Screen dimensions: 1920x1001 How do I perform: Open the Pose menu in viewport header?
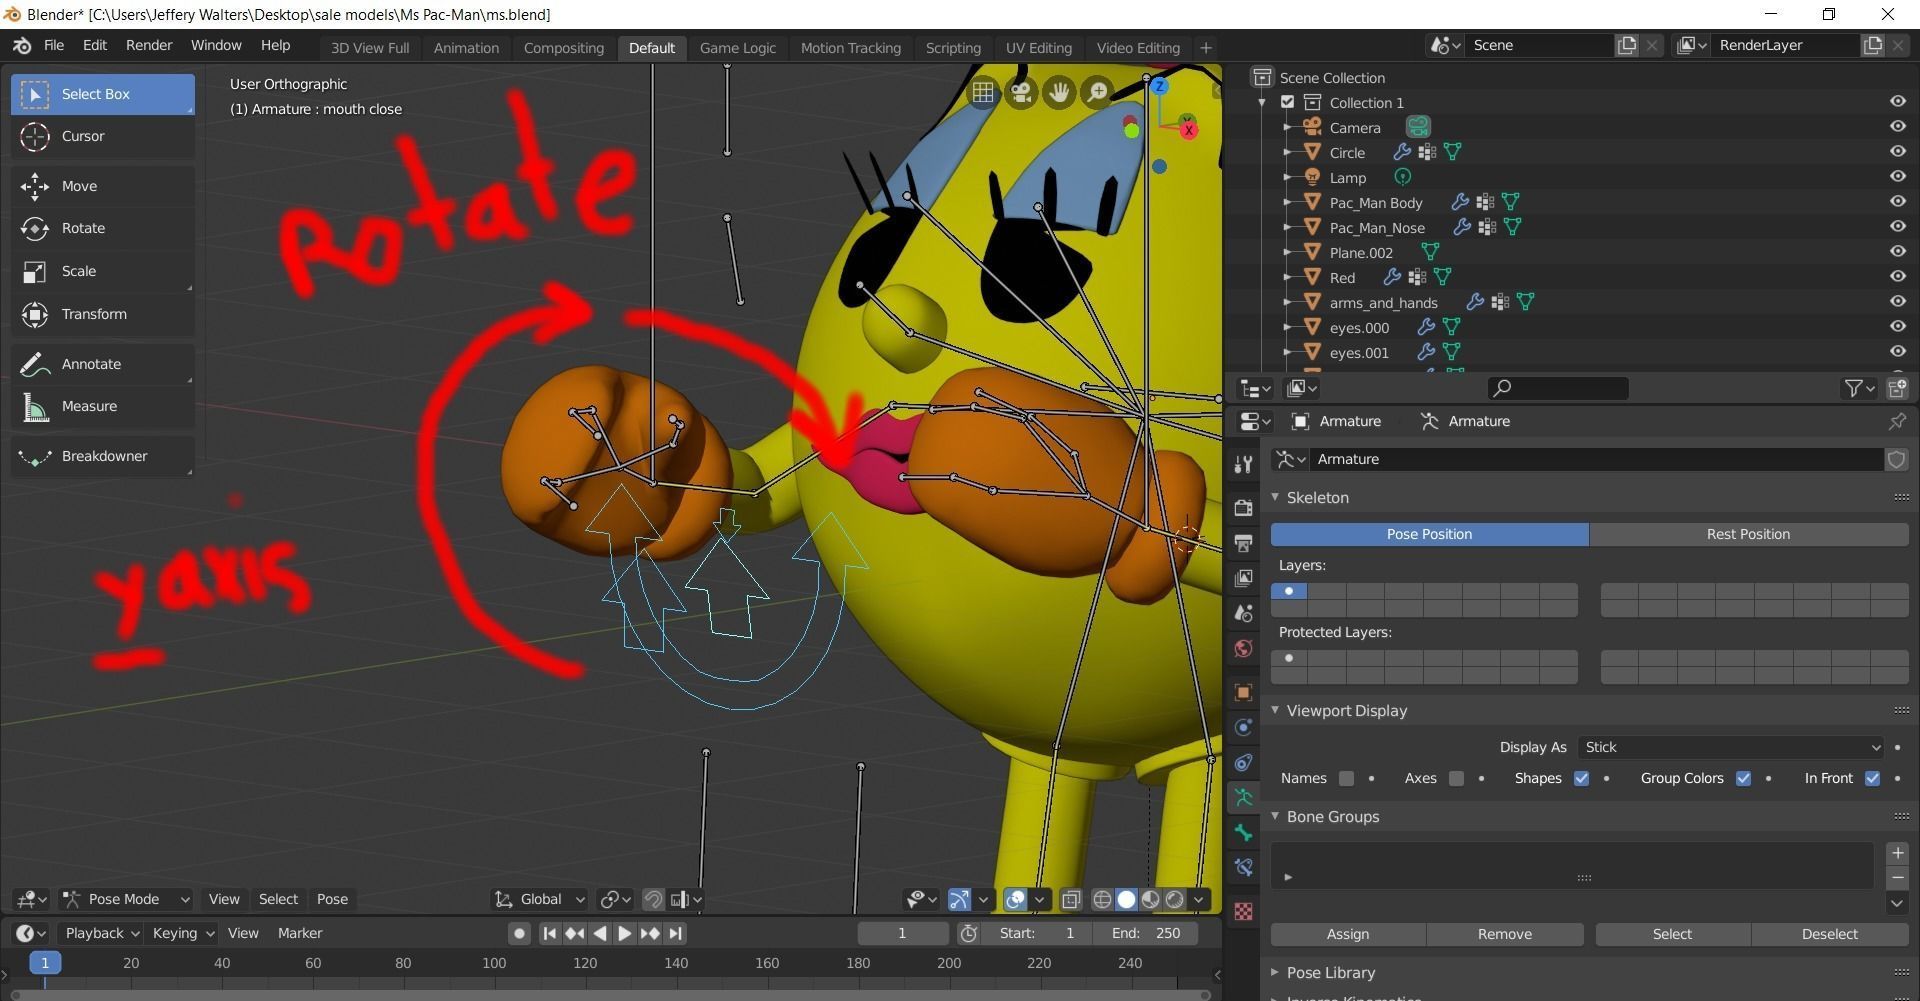pos(332,899)
